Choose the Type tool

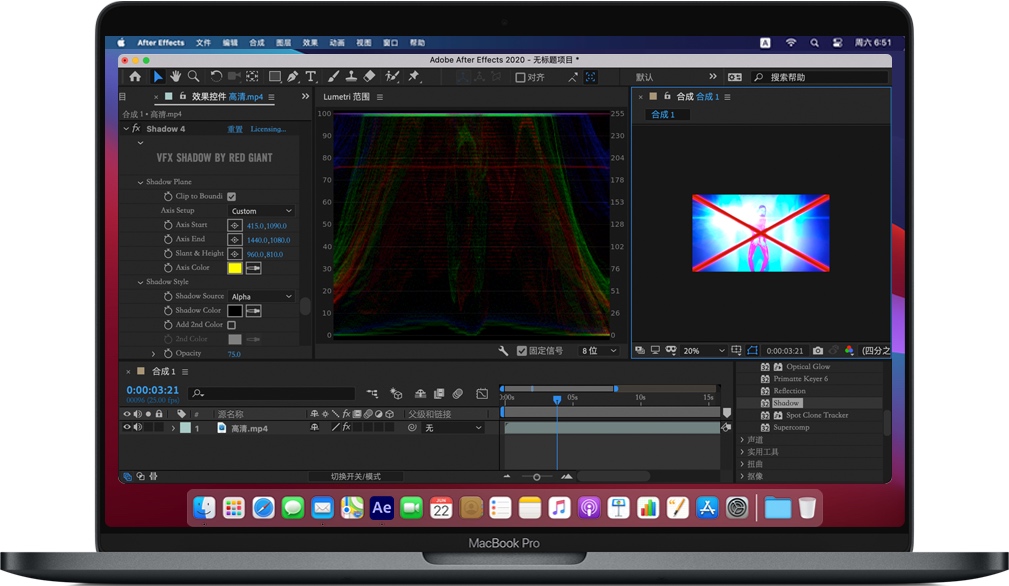tap(310, 77)
